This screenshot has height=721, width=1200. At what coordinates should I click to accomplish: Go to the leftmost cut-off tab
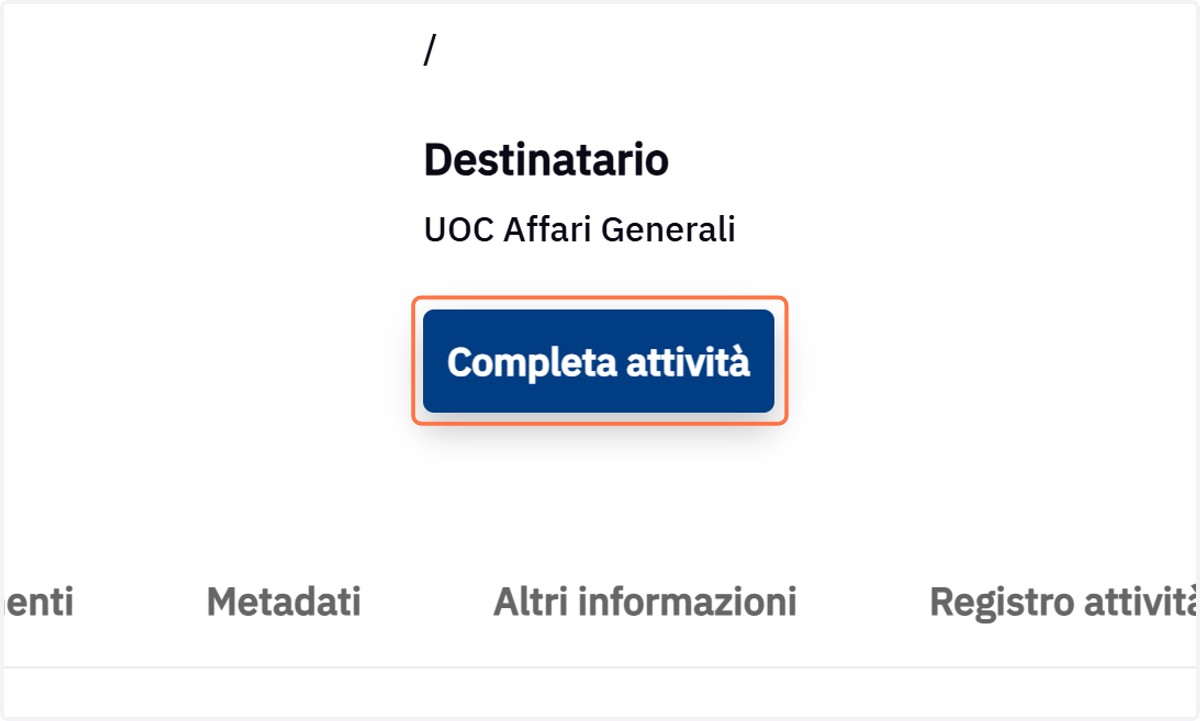coord(37,602)
